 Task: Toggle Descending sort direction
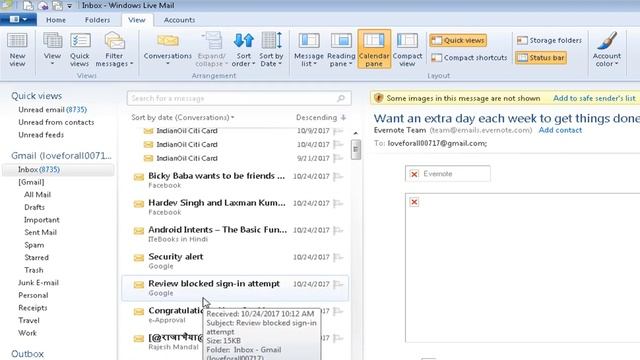(321, 118)
